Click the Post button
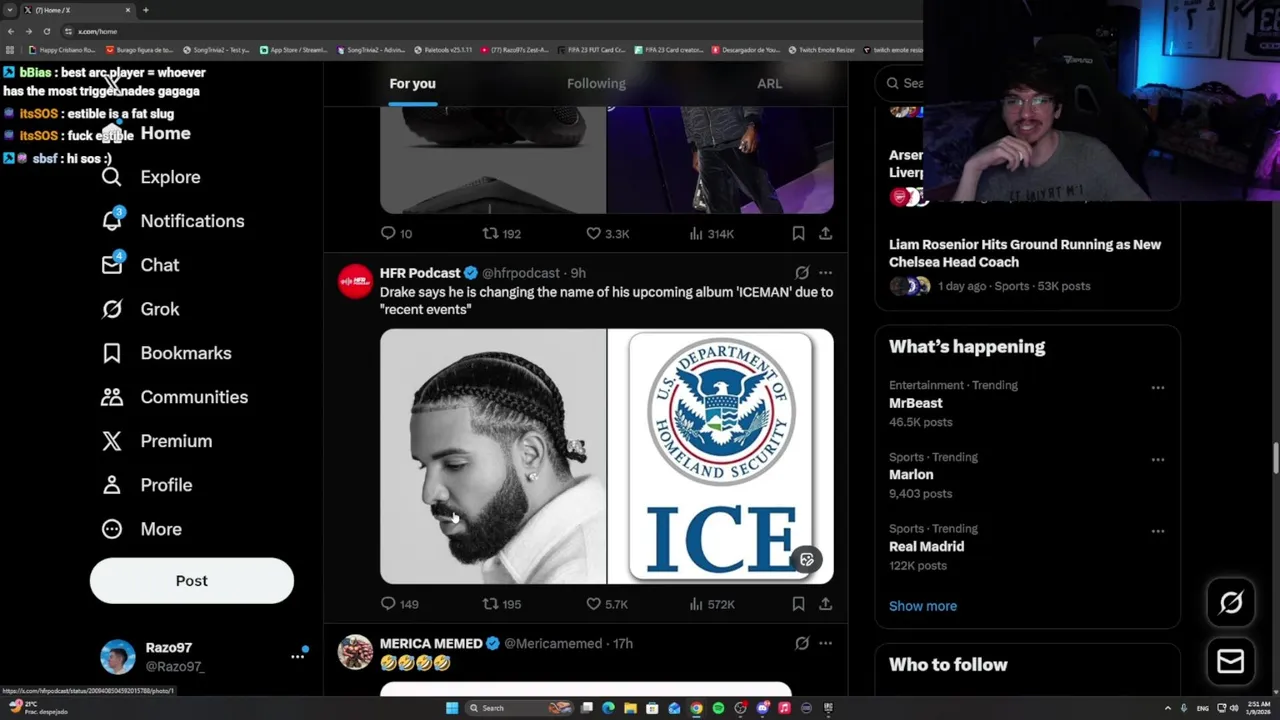The image size is (1280, 720). tap(192, 581)
